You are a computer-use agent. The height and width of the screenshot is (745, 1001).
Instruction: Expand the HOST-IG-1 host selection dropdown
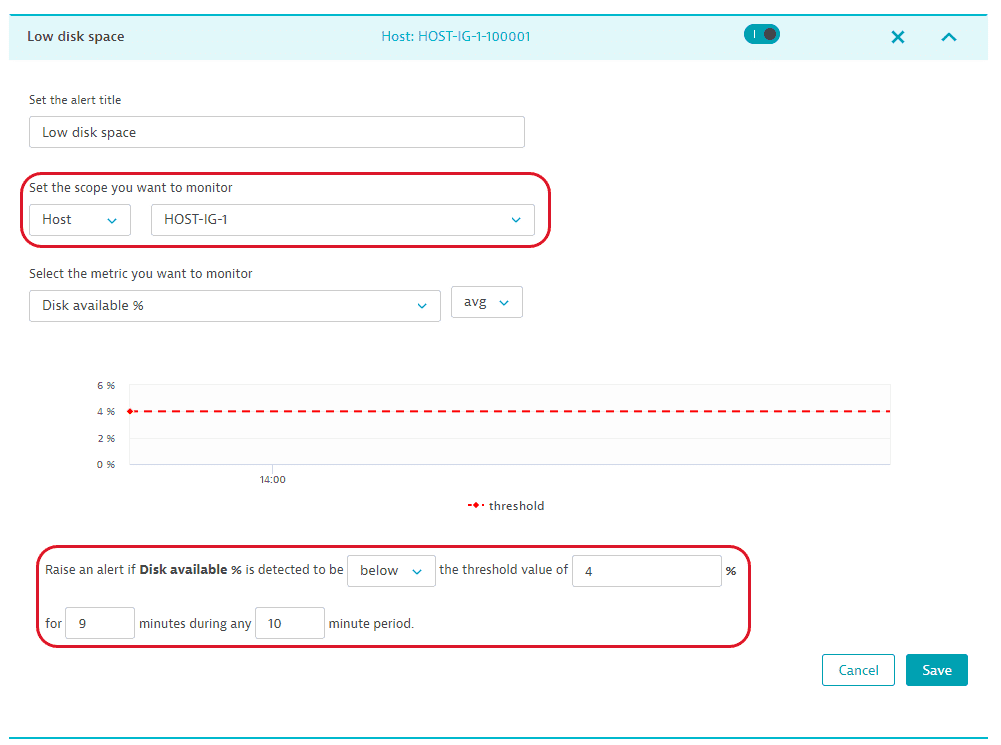(342, 220)
